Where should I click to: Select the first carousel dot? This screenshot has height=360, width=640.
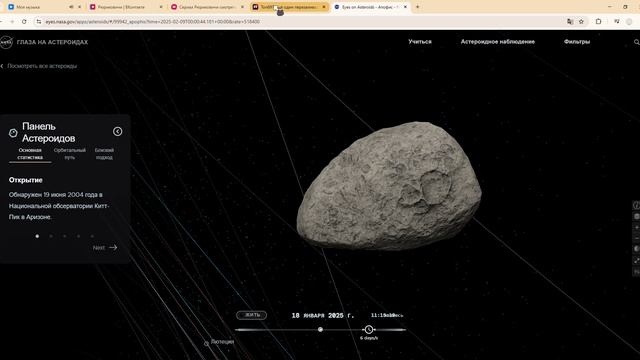37,236
